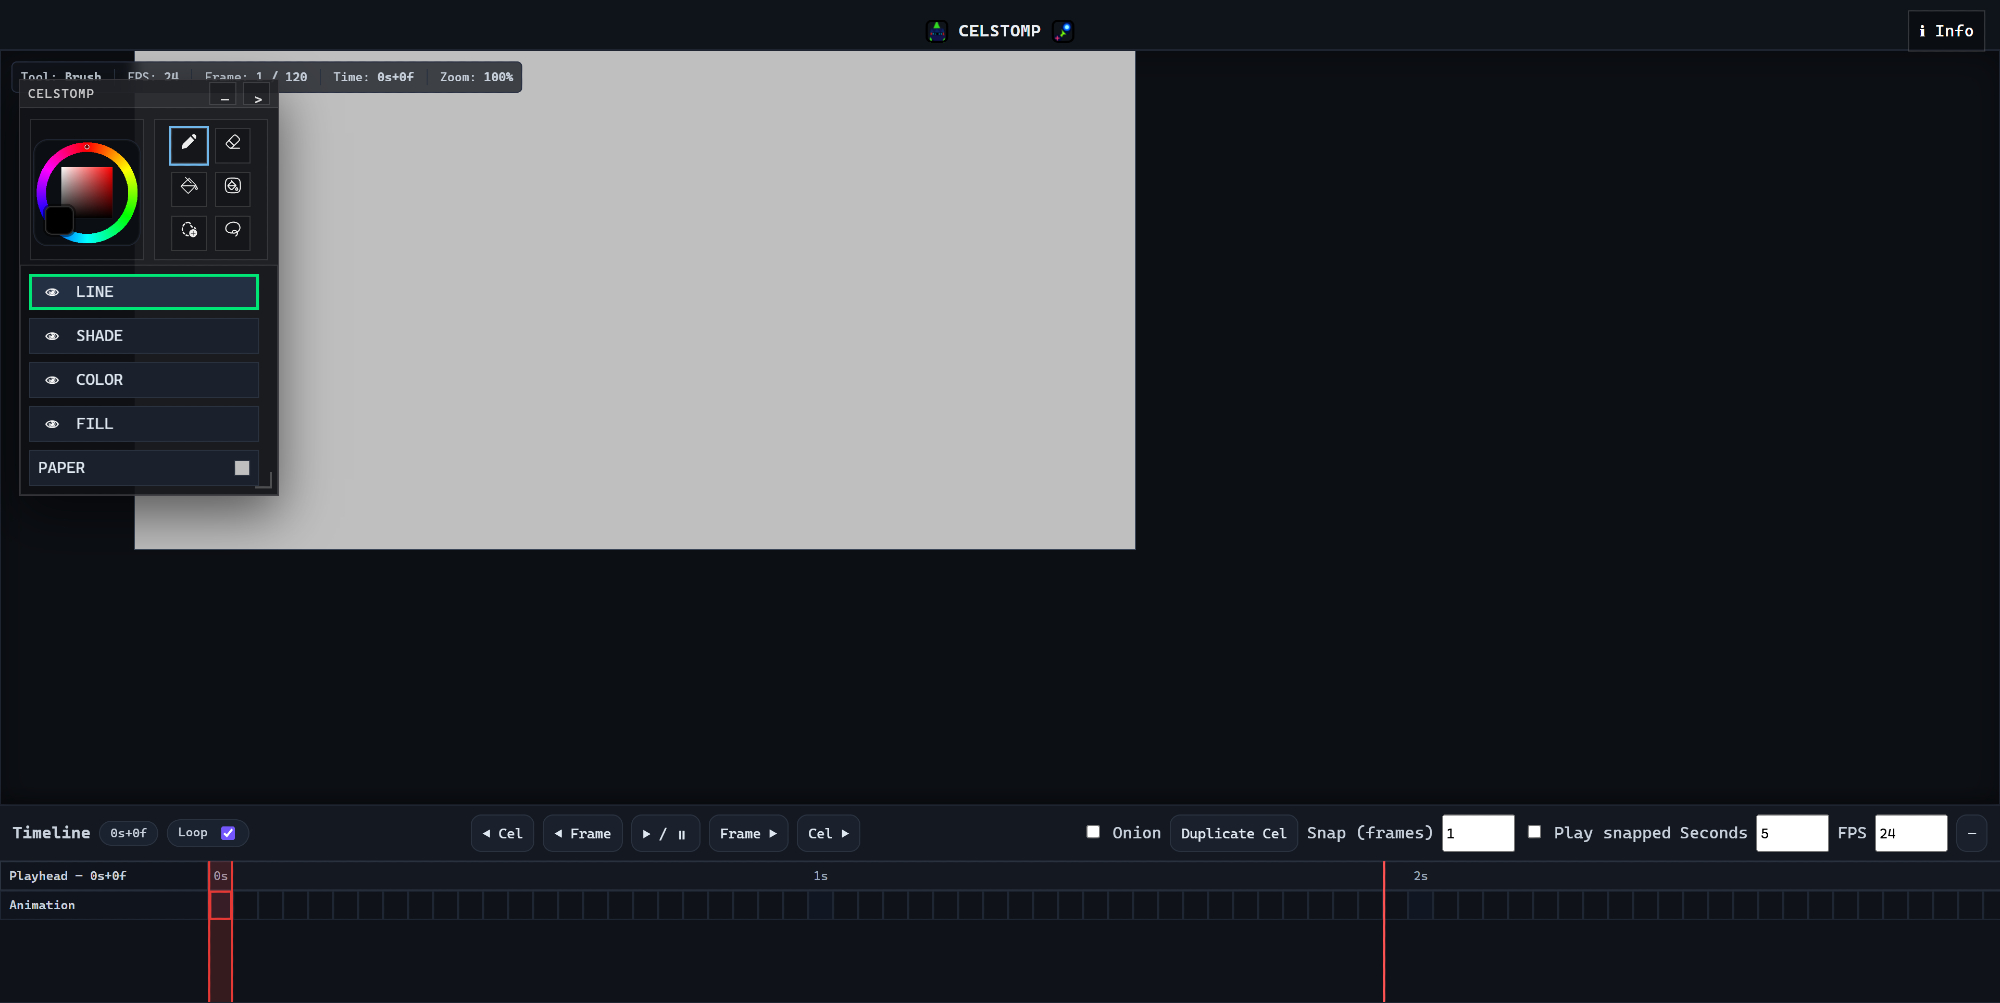Disable the Loop checkbox

[x=228, y=833]
